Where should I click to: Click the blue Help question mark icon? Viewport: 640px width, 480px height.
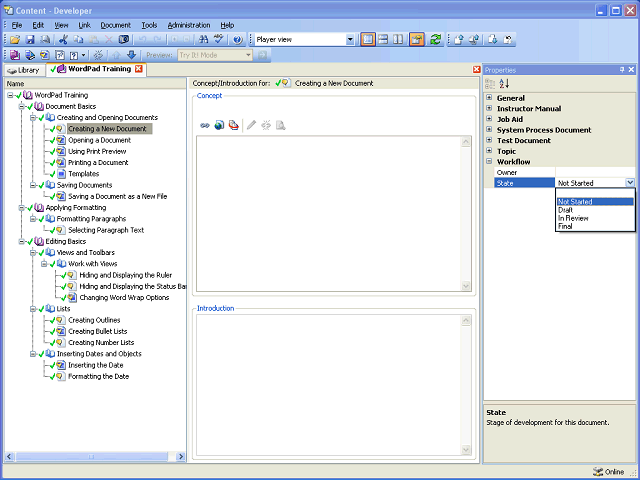(238, 40)
